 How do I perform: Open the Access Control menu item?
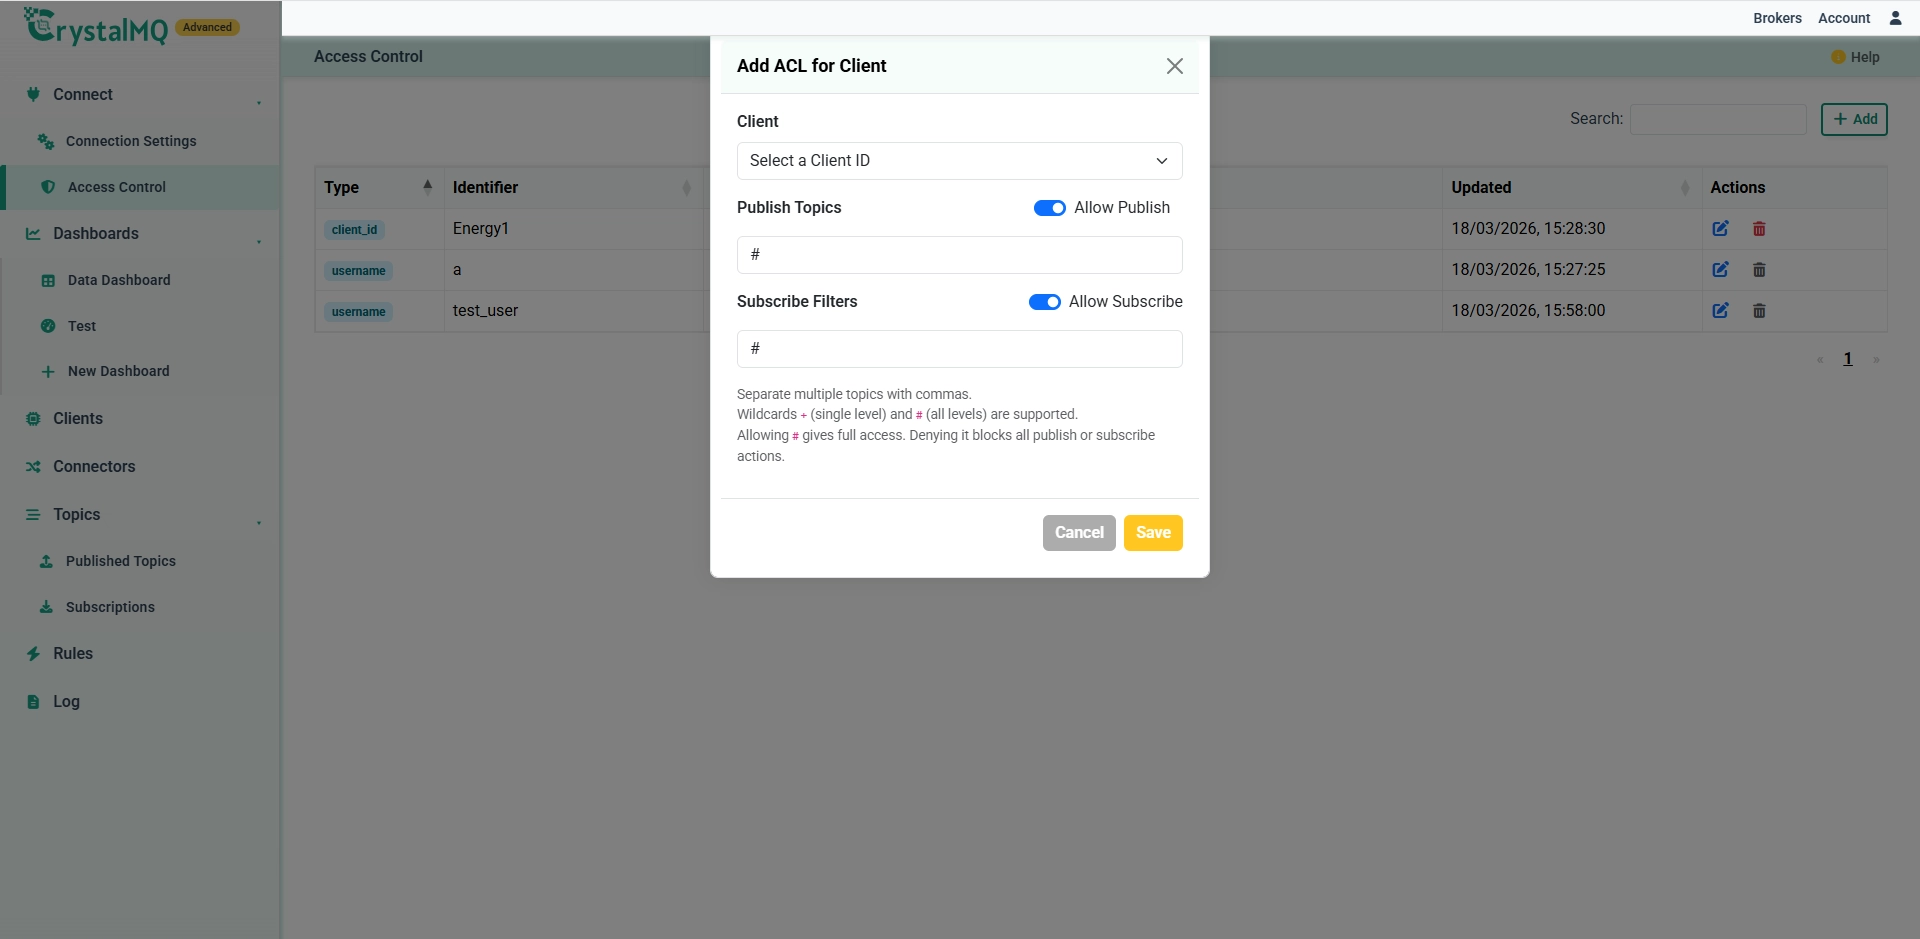point(117,187)
